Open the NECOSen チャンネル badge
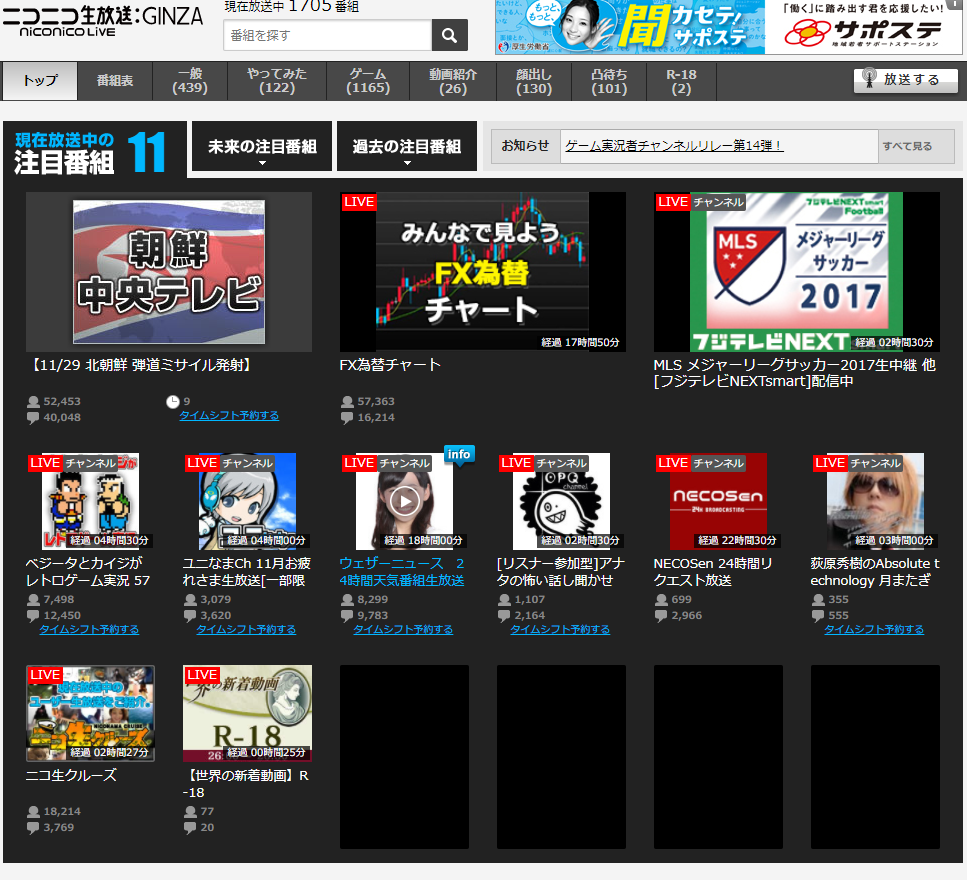The width and height of the screenshot is (967, 880). (718, 463)
